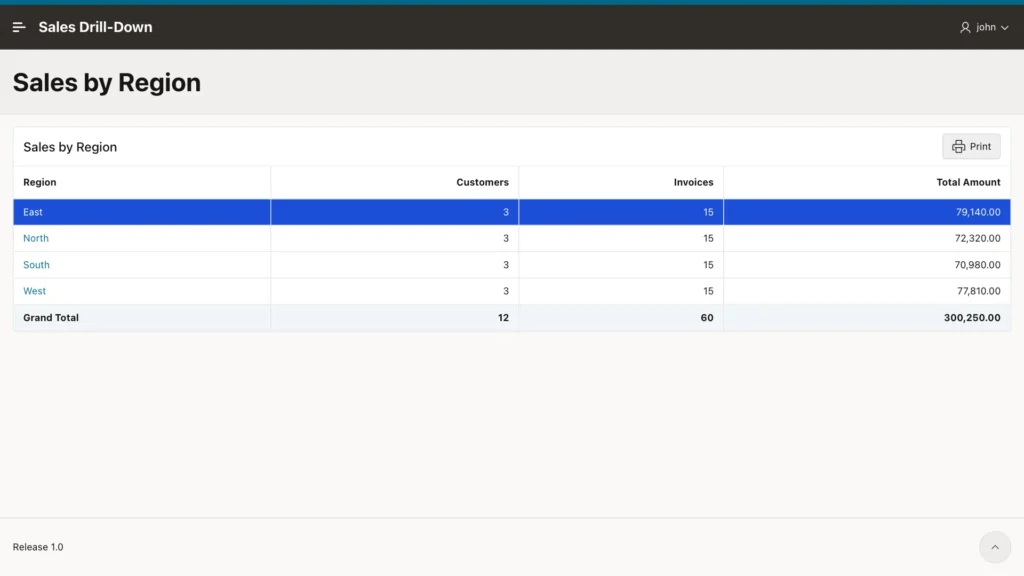Click the user profile icon beside john
The image size is (1024, 576).
tap(965, 27)
